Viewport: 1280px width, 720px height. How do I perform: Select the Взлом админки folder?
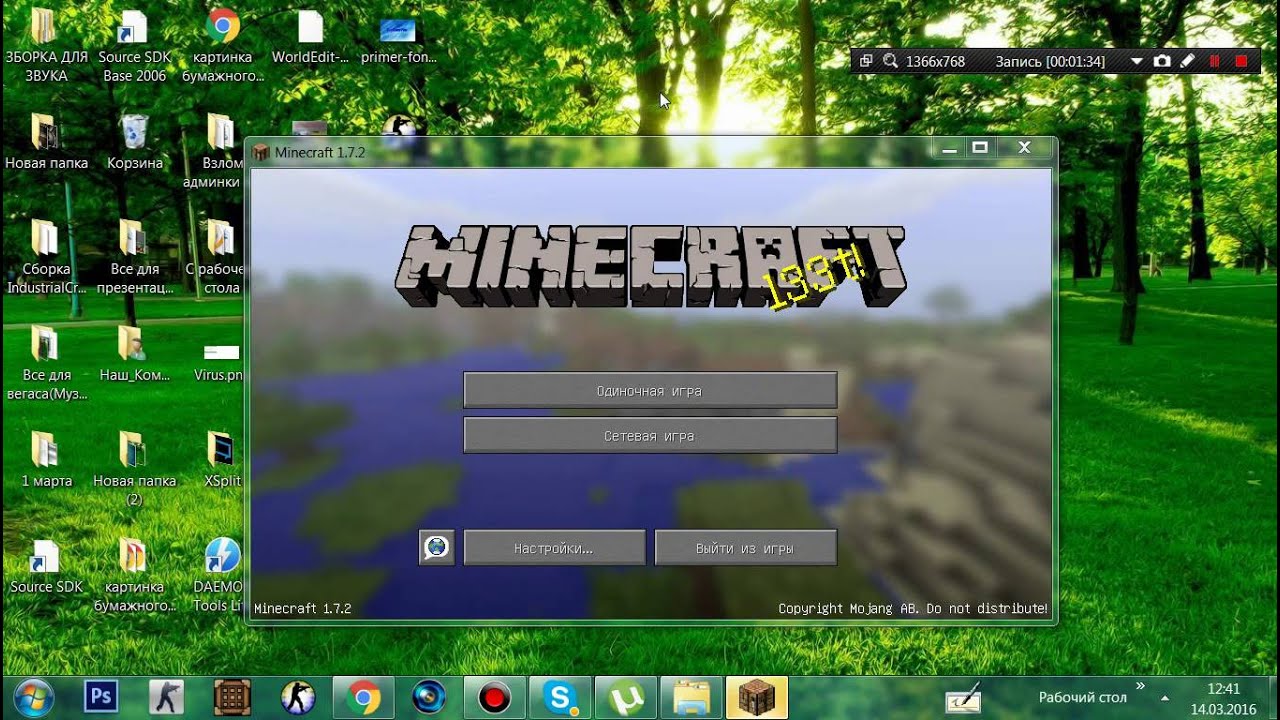[x=215, y=152]
